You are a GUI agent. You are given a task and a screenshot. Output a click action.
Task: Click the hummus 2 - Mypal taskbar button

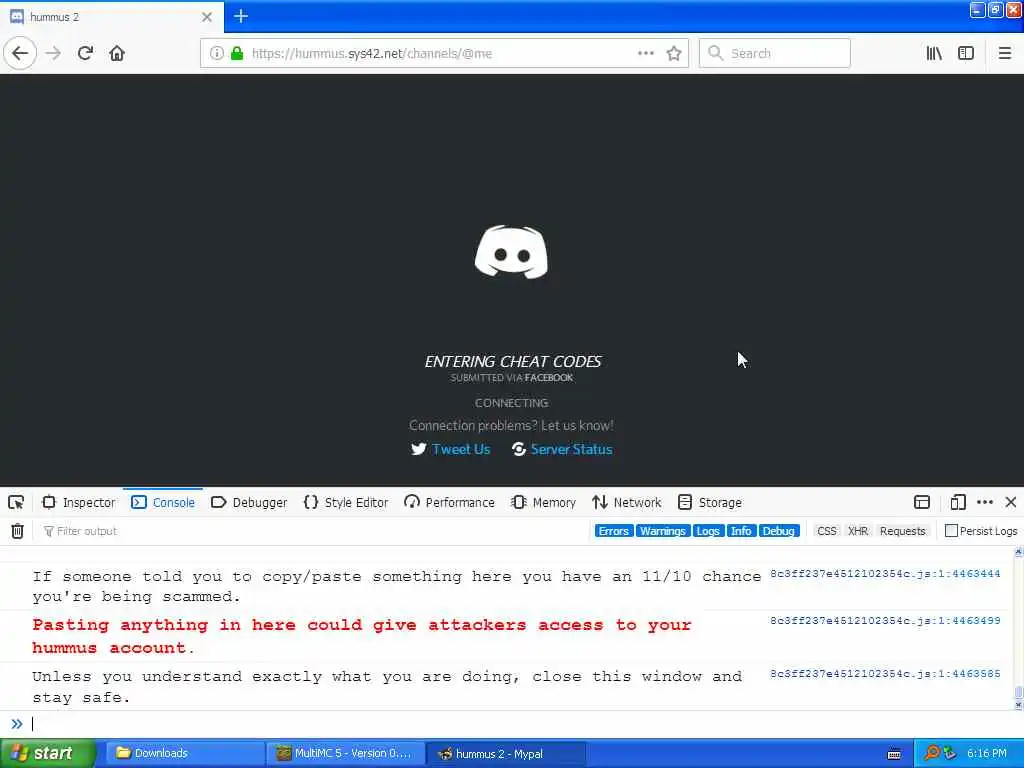pos(505,753)
